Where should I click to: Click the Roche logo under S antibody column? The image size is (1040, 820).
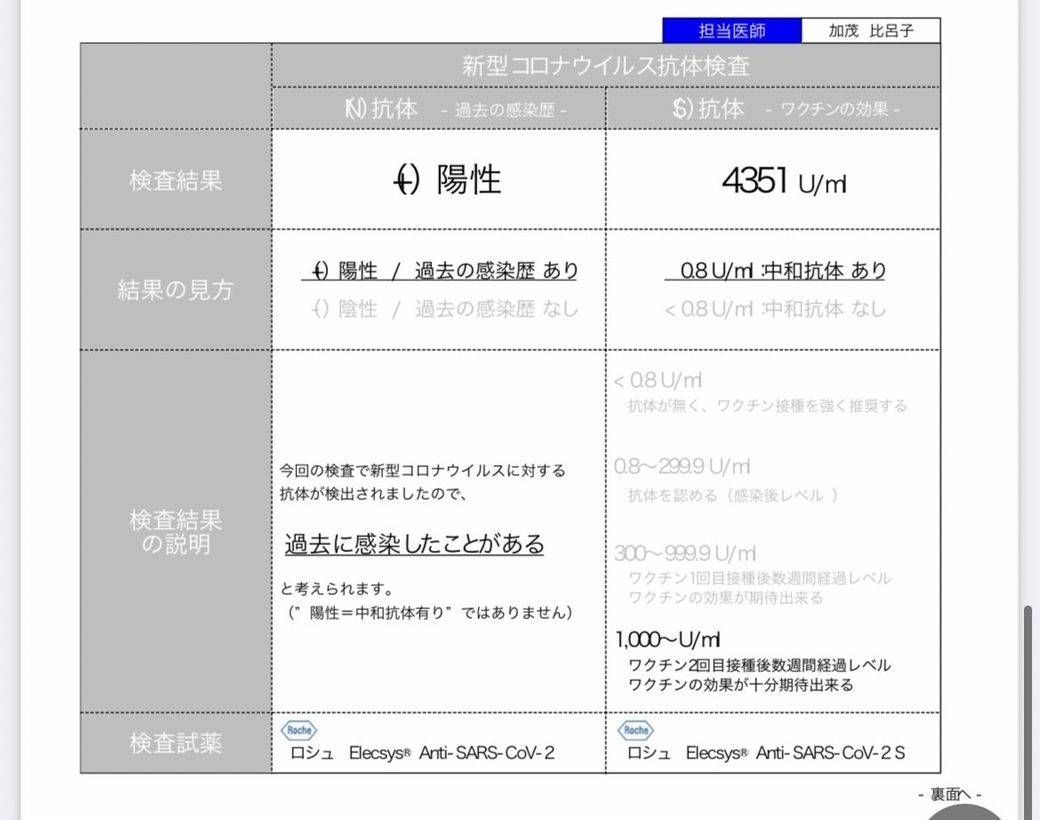tap(636, 730)
